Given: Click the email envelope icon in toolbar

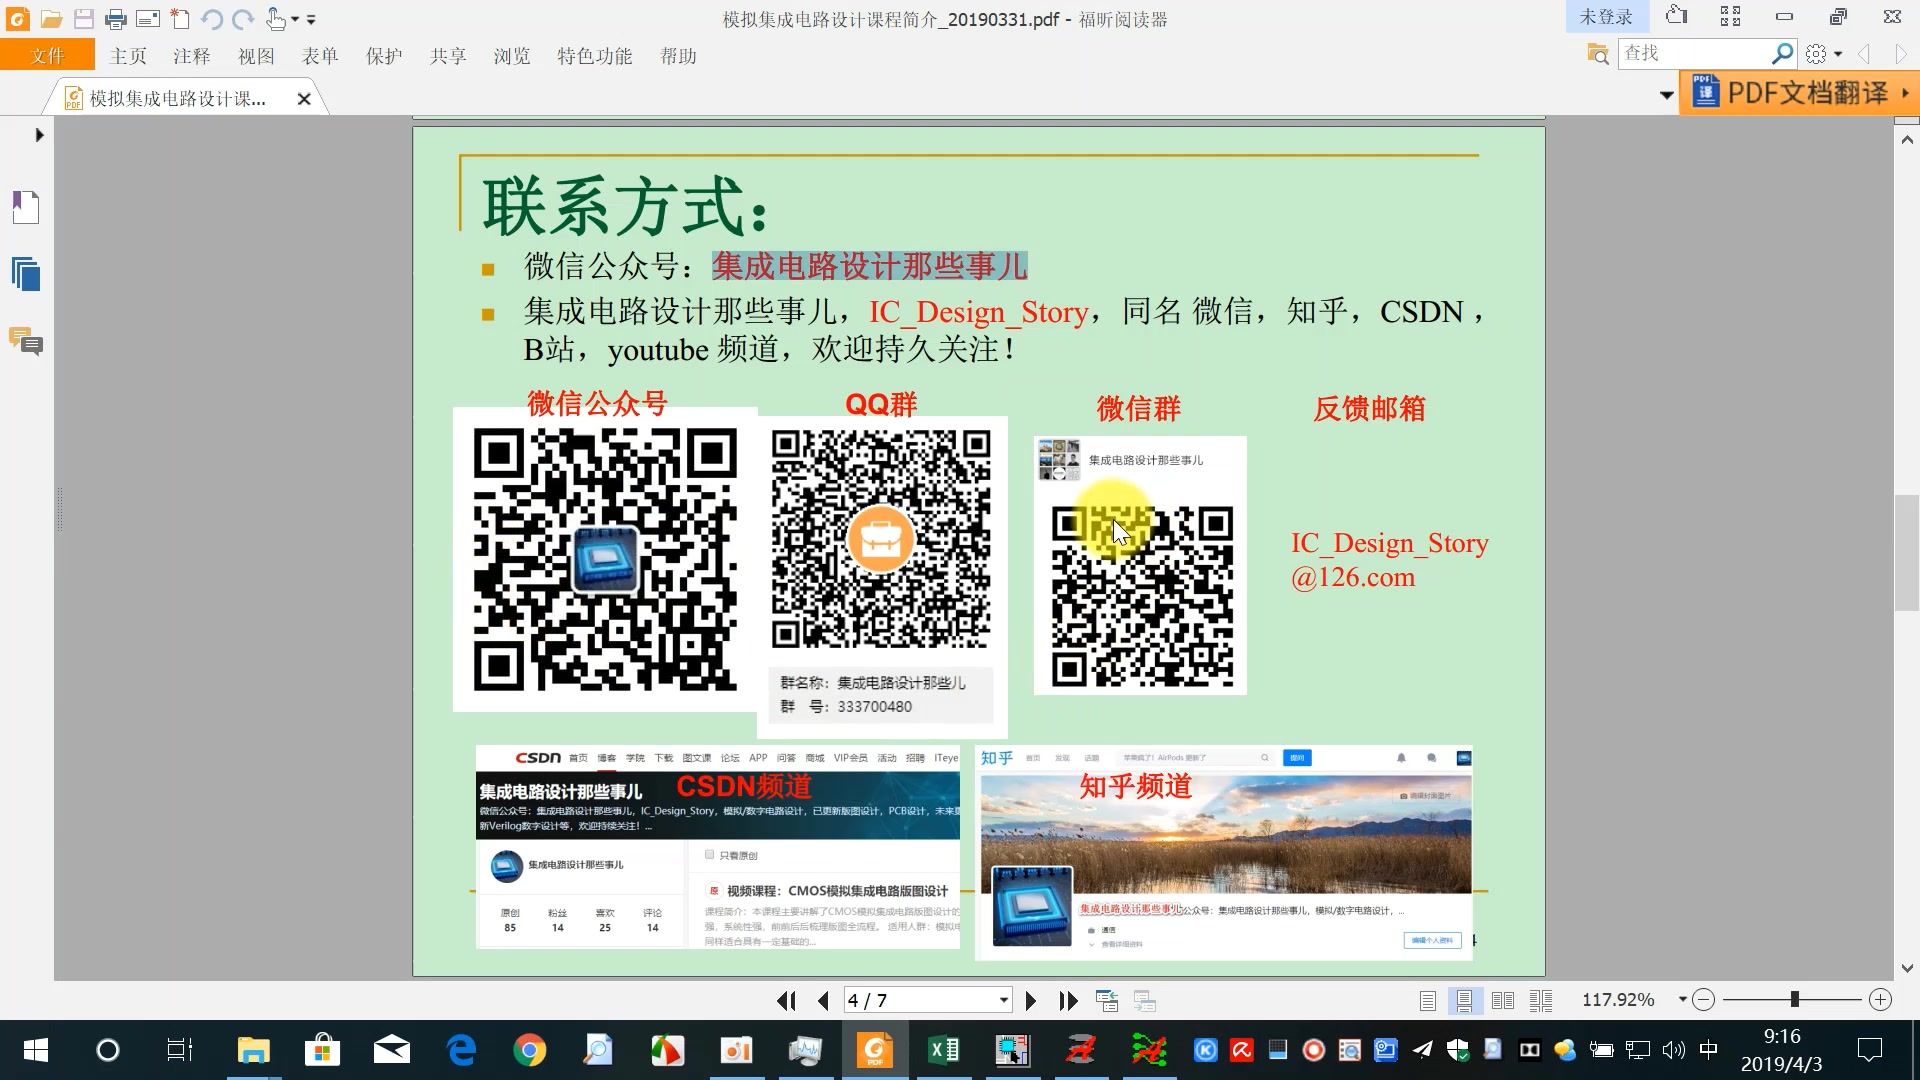Looking at the screenshot, I should pyautogui.click(x=148, y=19).
